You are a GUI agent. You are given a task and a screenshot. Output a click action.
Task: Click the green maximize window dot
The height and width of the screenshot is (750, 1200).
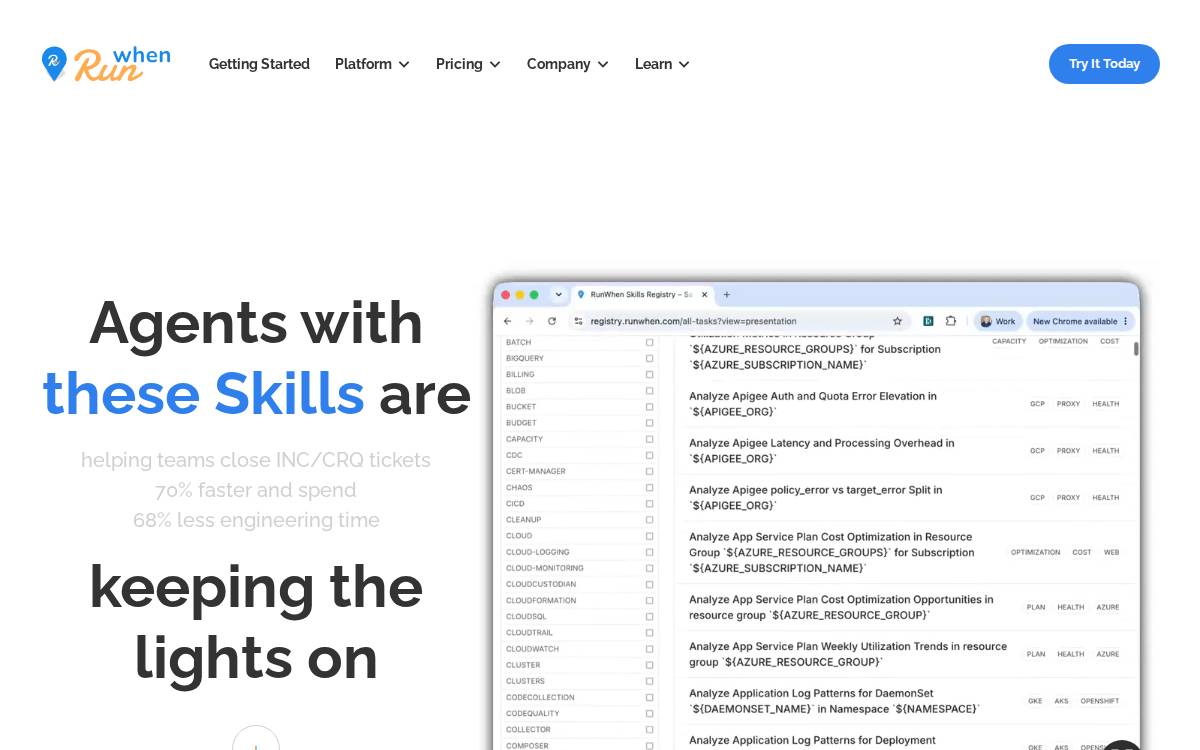(x=534, y=295)
